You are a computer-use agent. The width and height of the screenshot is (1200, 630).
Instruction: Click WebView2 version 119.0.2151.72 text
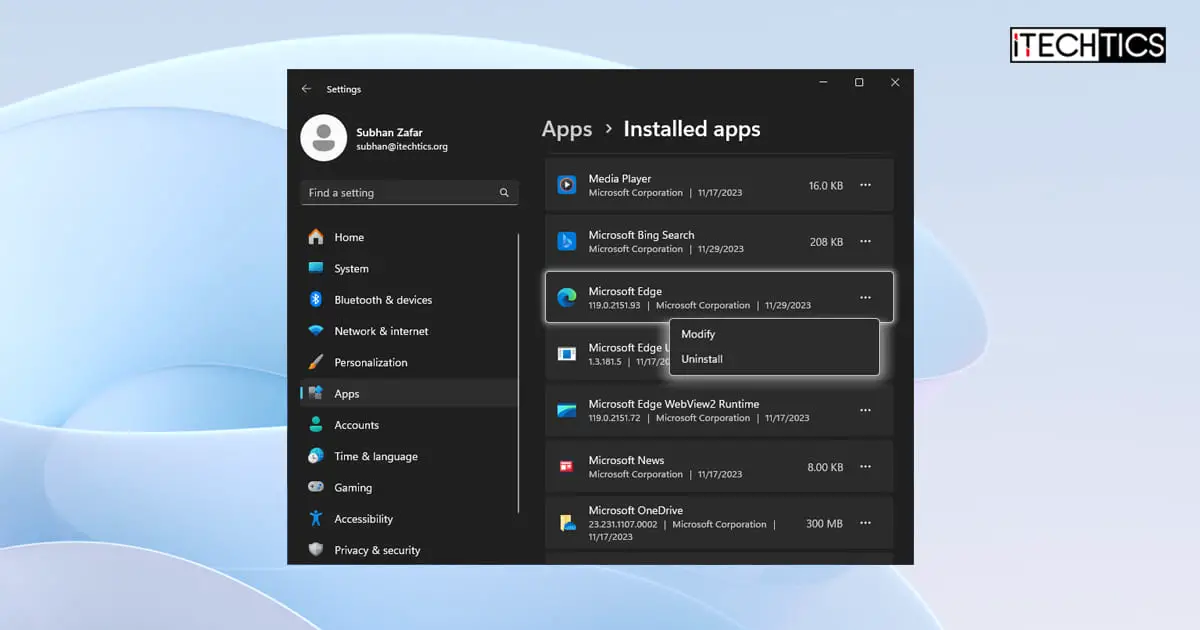click(614, 418)
